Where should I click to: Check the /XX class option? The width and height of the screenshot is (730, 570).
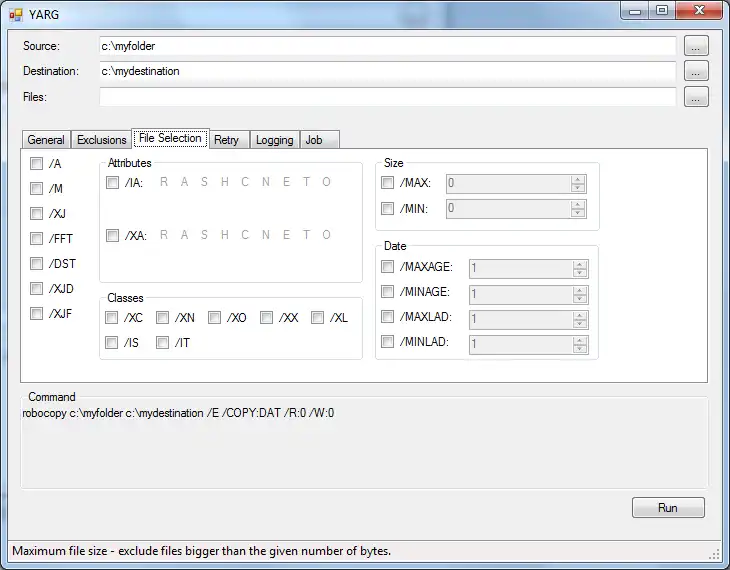(266, 318)
